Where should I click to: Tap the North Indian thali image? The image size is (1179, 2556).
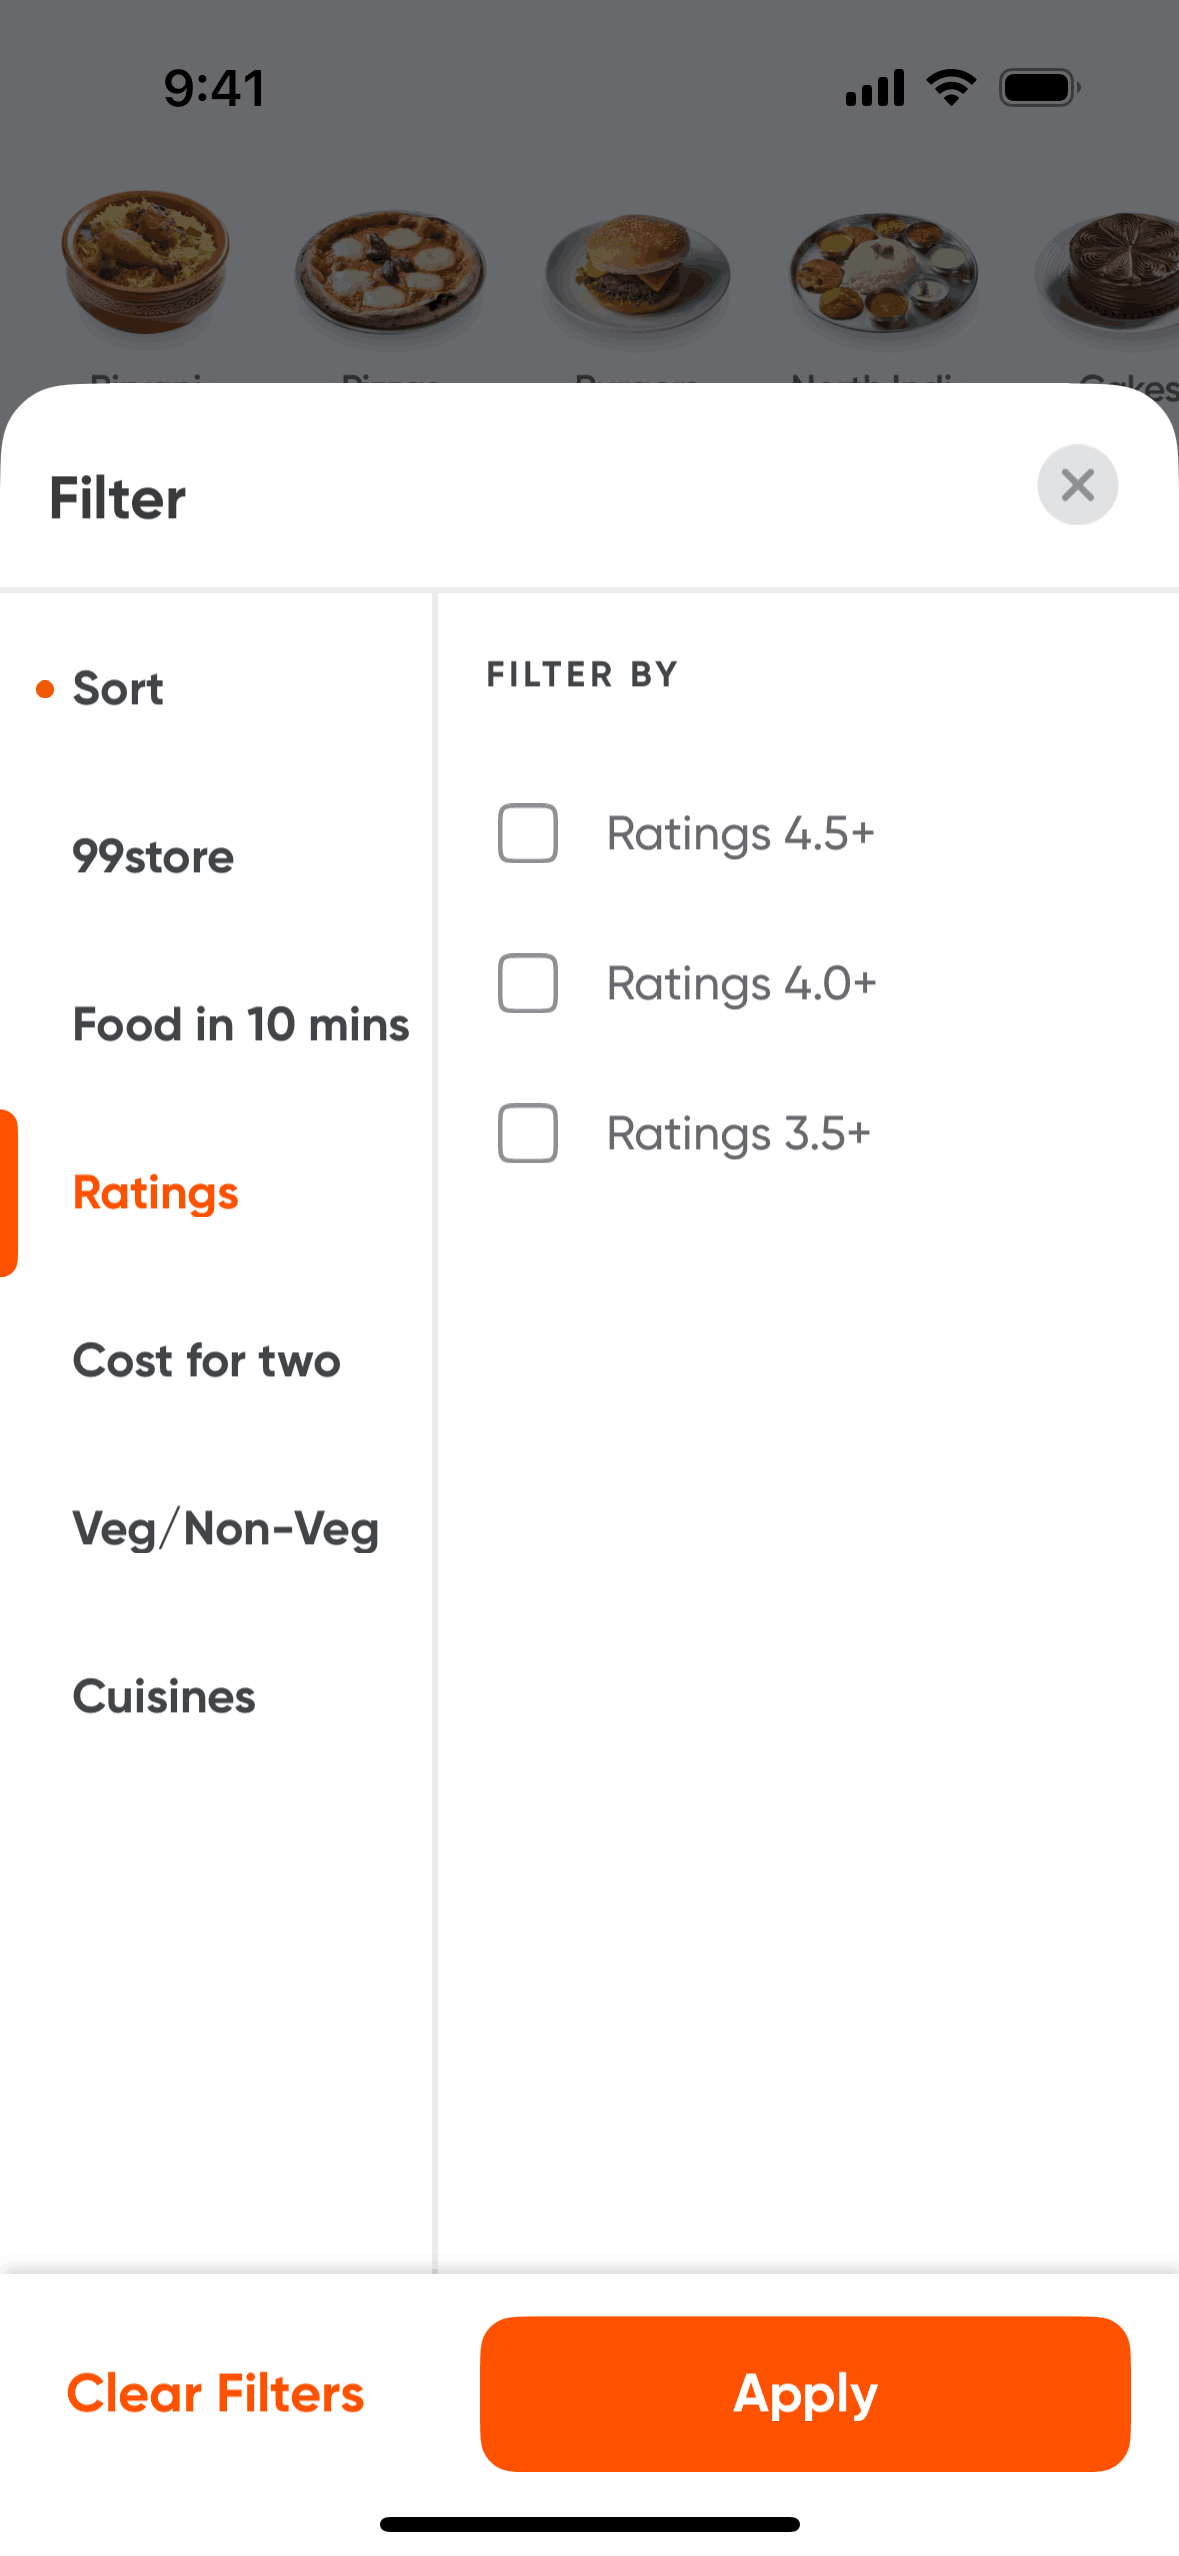883,272
